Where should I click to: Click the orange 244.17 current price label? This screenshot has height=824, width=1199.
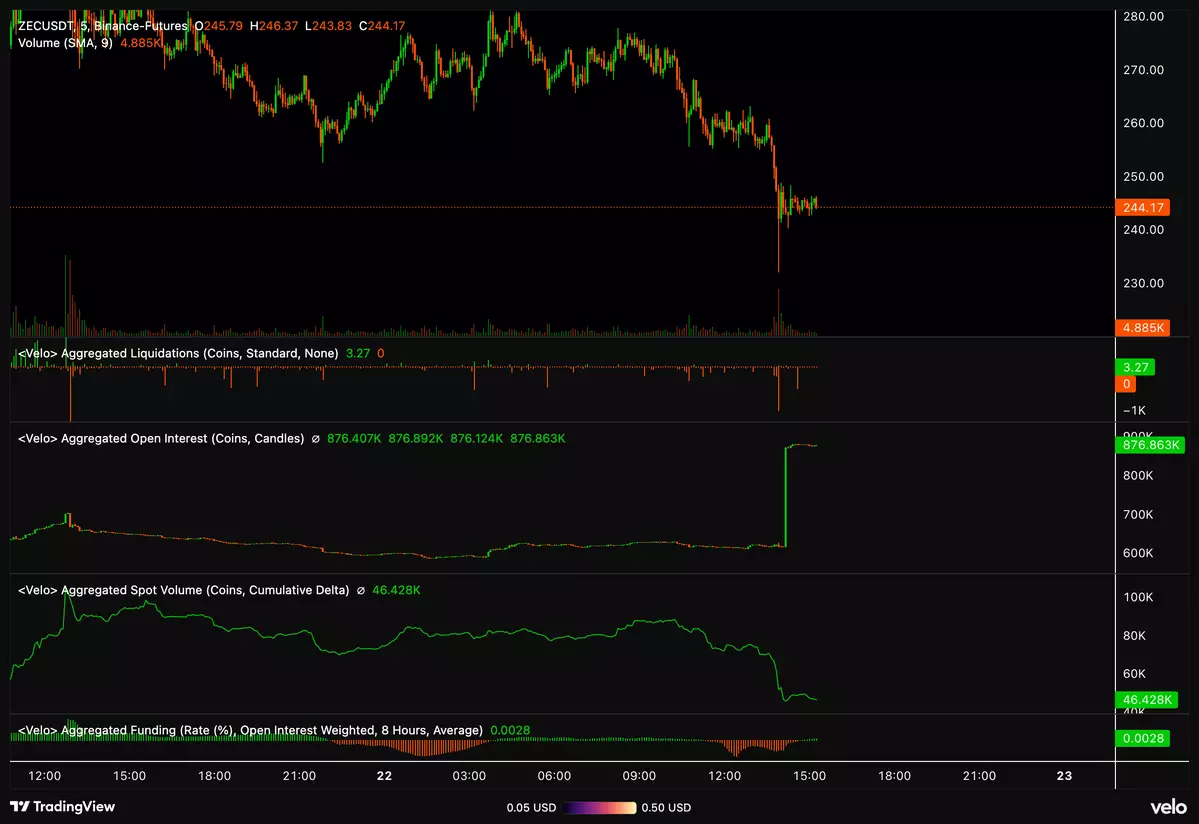(1142, 208)
